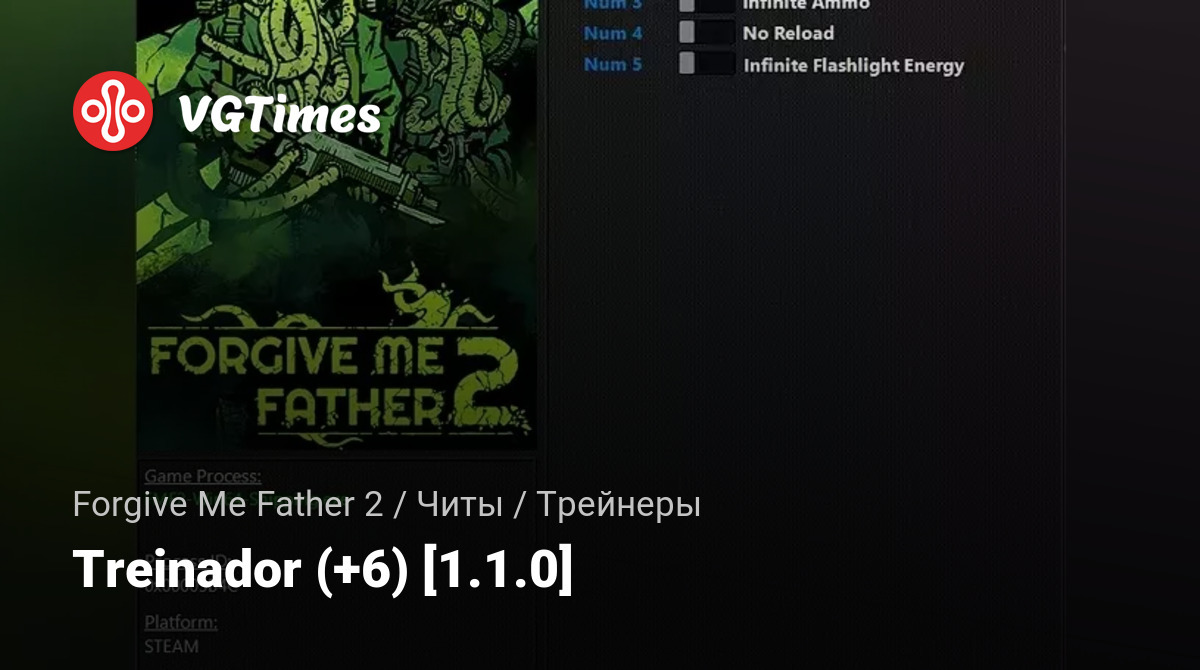
Task: Open the Читы breadcrumb section
Action: [458, 505]
